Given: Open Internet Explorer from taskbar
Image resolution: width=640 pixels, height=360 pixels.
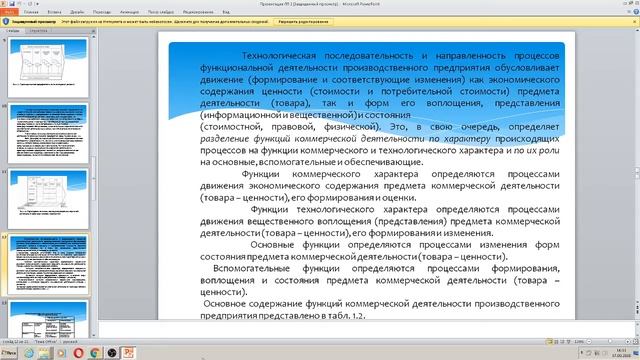Looking at the screenshot, I should pos(29,353).
